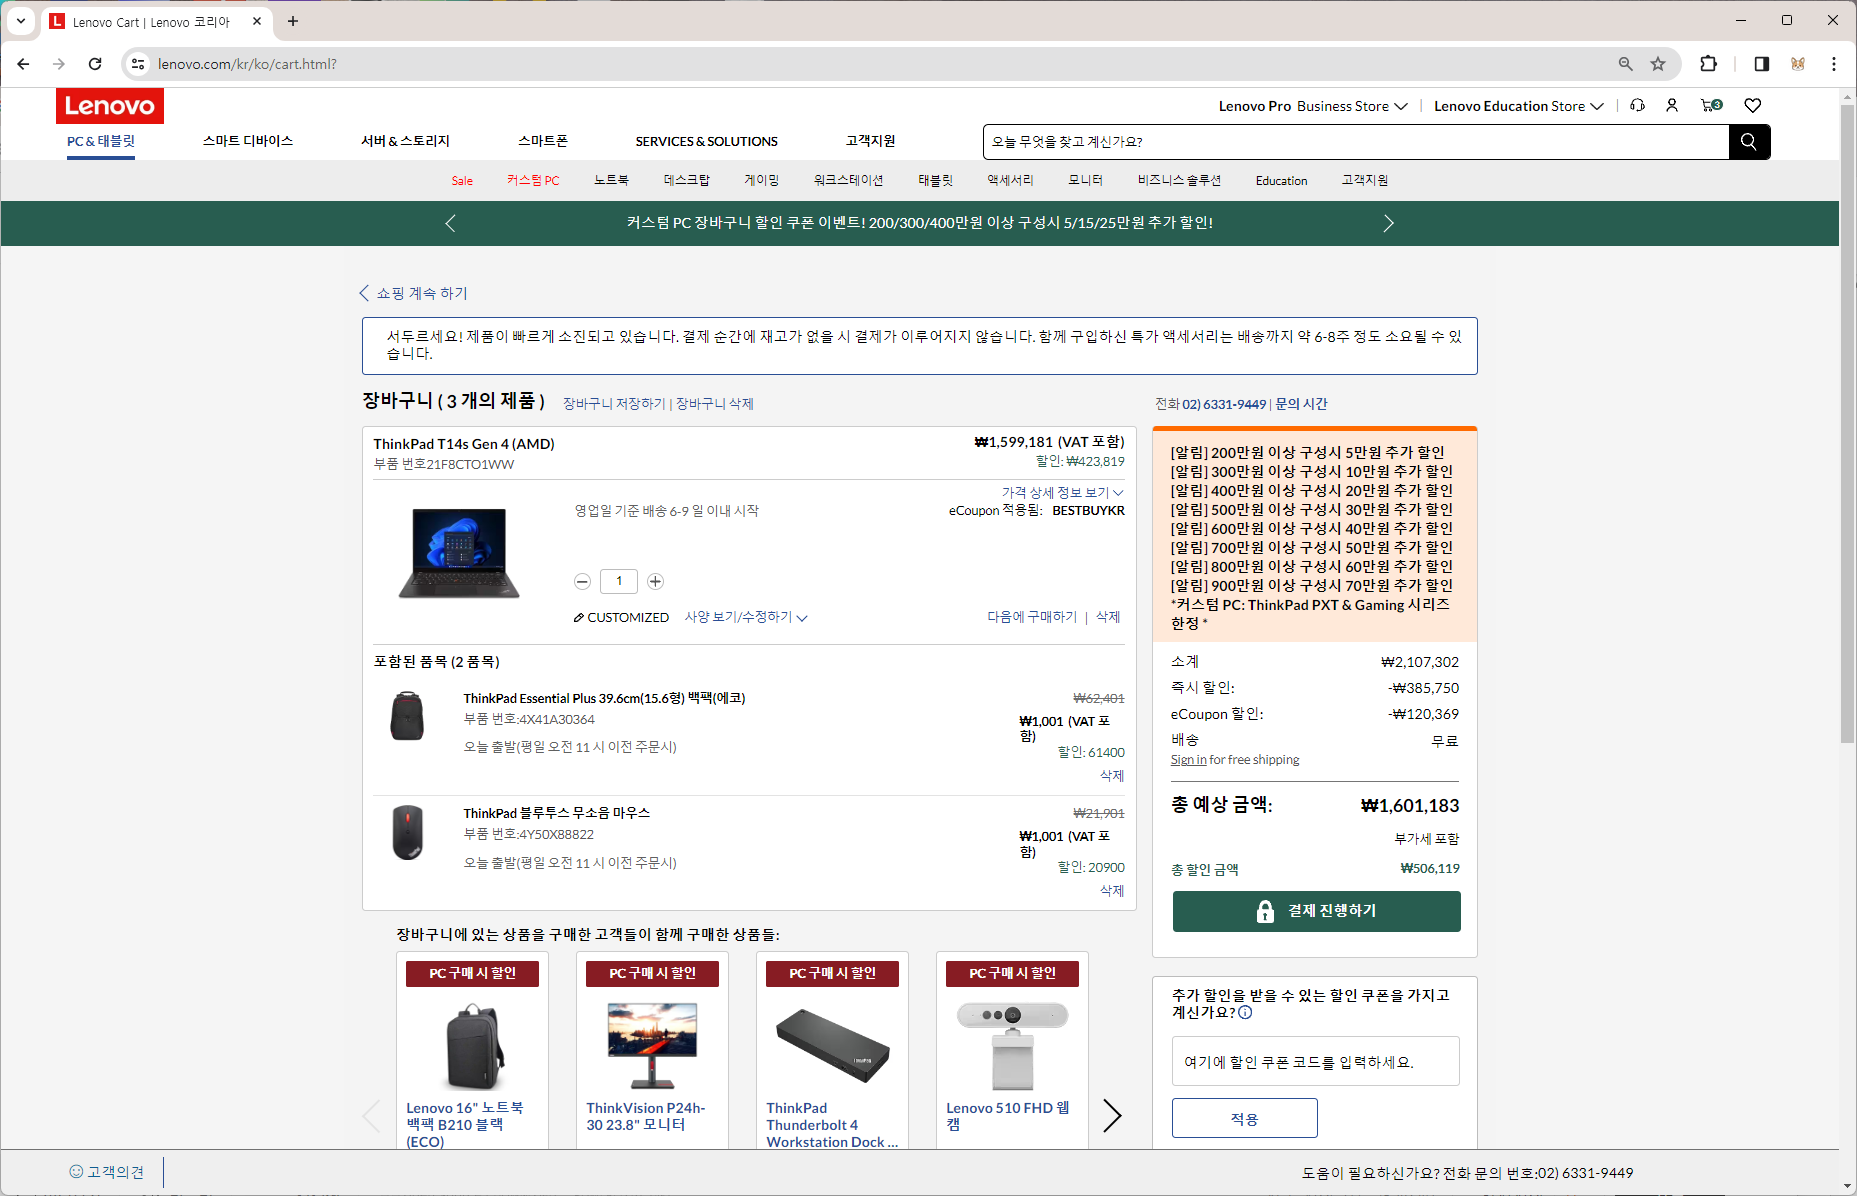This screenshot has height=1196, width=1857.
Task: Open 스마트 디바이스 menu
Action: click(248, 141)
